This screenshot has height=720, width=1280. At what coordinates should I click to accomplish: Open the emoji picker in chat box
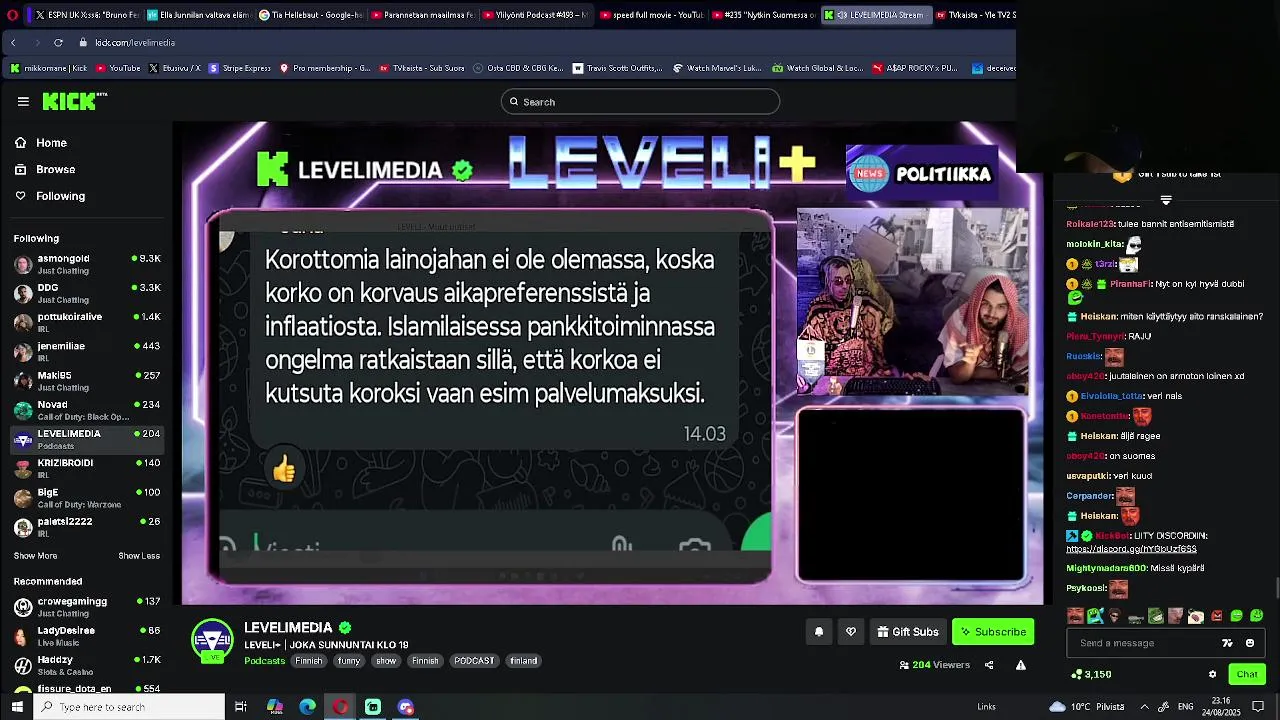(x=1250, y=643)
